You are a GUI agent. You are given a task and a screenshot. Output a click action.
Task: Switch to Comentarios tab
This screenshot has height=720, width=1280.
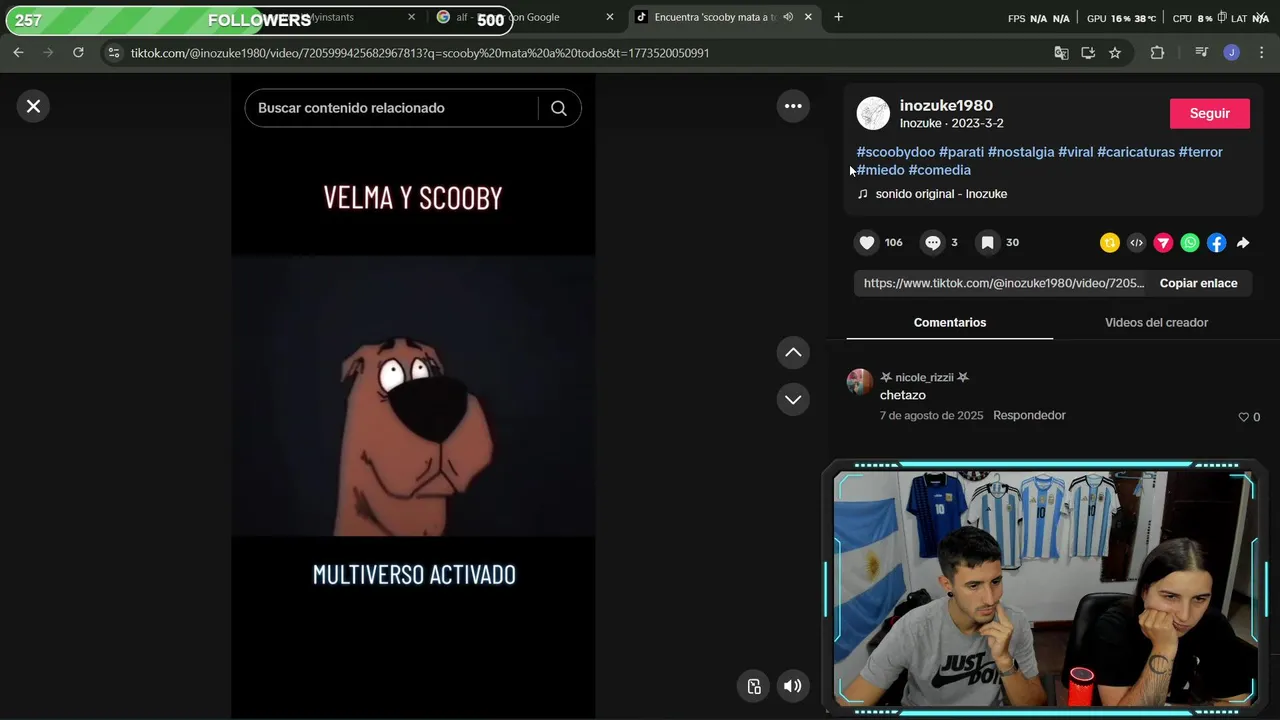click(x=950, y=322)
